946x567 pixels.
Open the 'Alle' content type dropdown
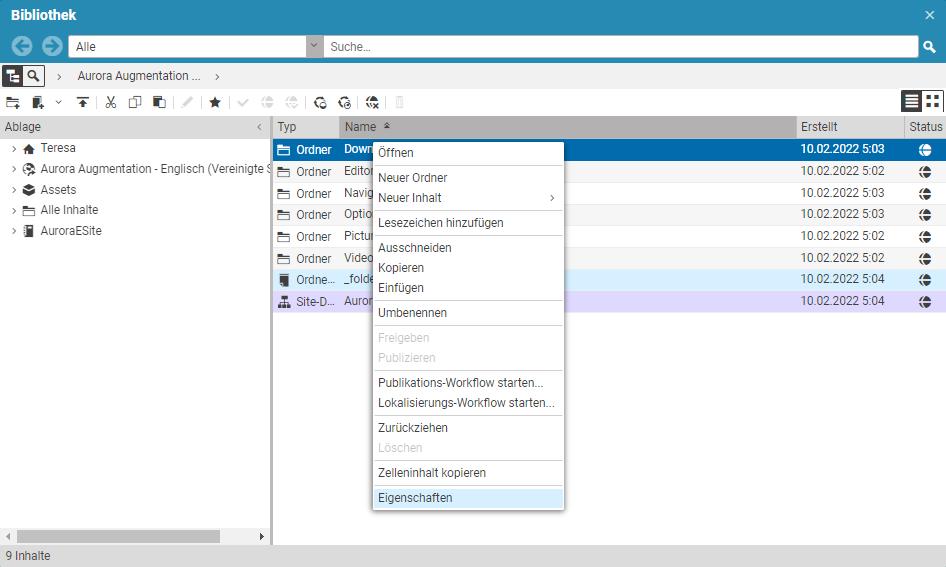pos(315,47)
